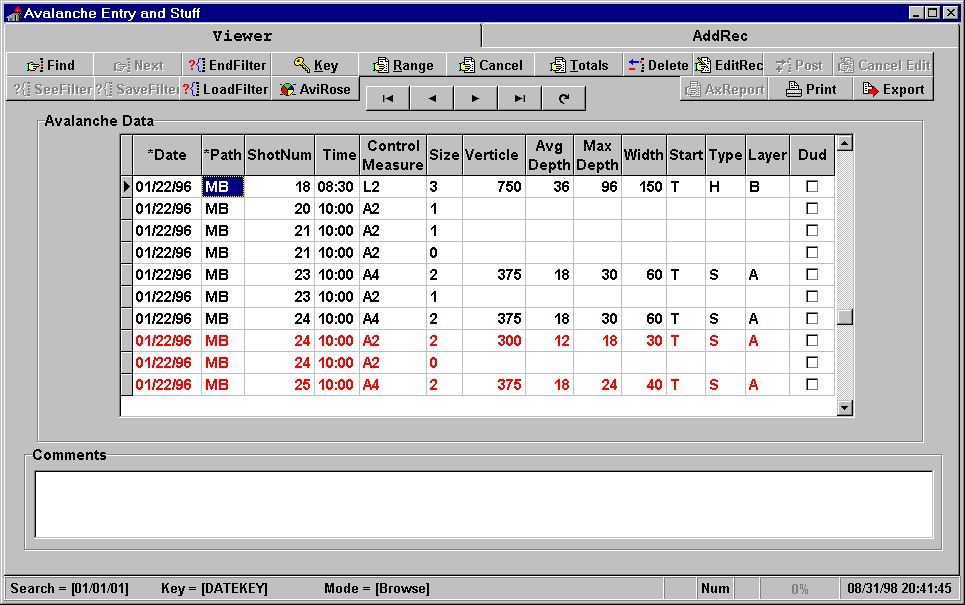Click the Export button
Image resolution: width=965 pixels, height=605 pixels.
point(892,89)
